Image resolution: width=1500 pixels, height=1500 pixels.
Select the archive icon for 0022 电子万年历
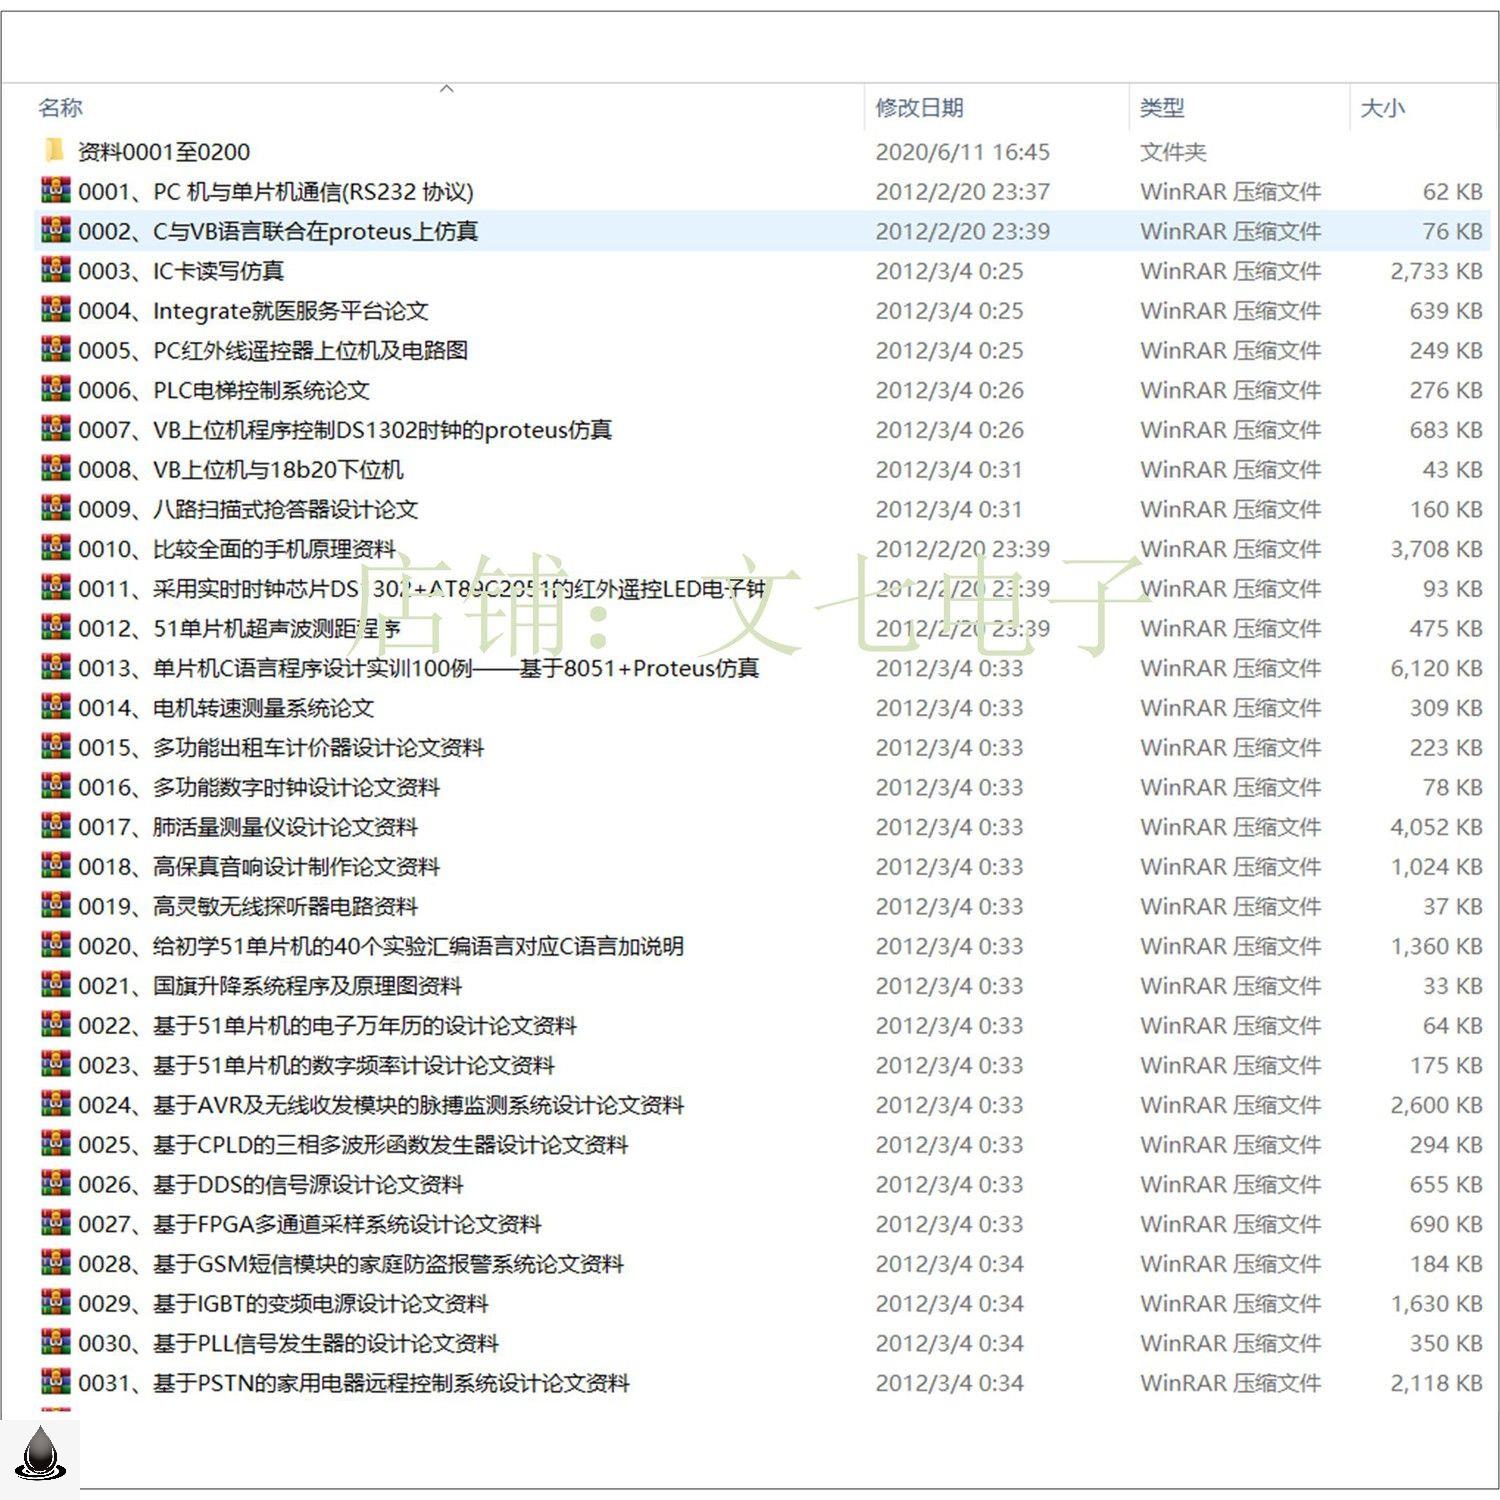(x=55, y=1024)
